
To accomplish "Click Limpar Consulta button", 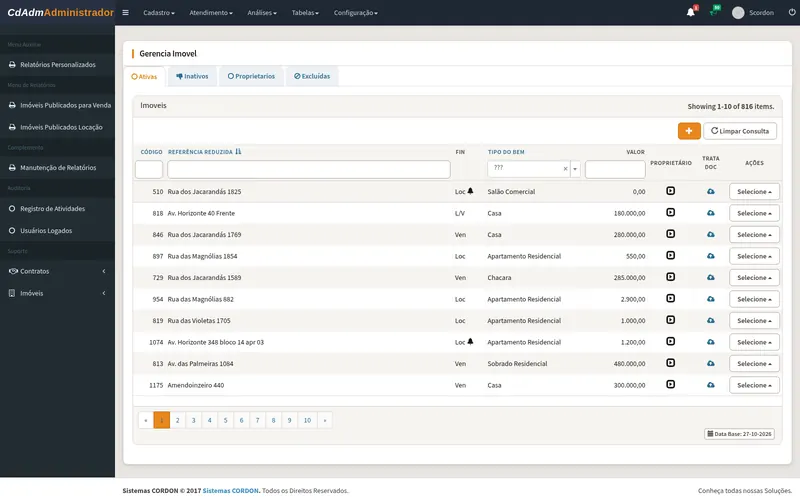I will point(740,131).
